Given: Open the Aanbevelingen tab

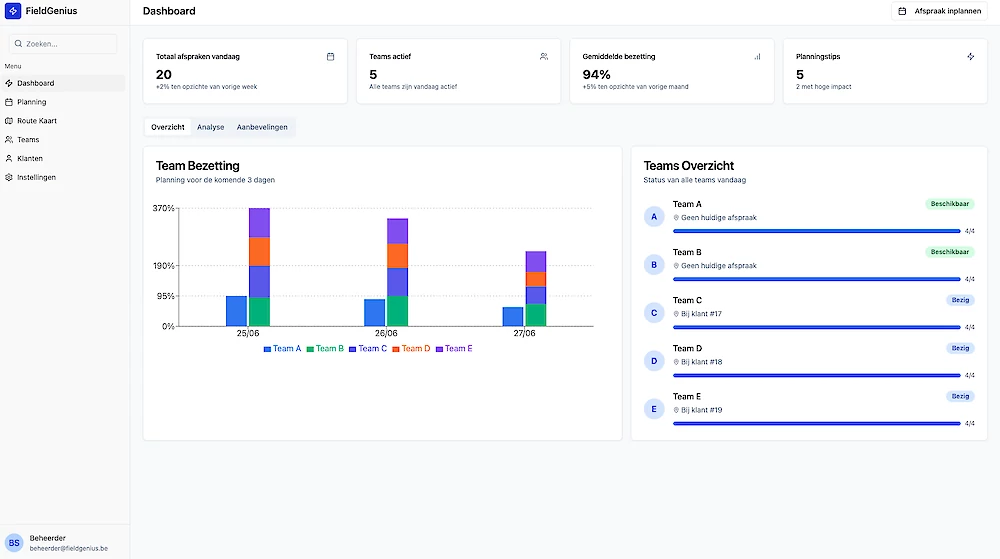Looking at the screenshot, I should tap(262, 127).
